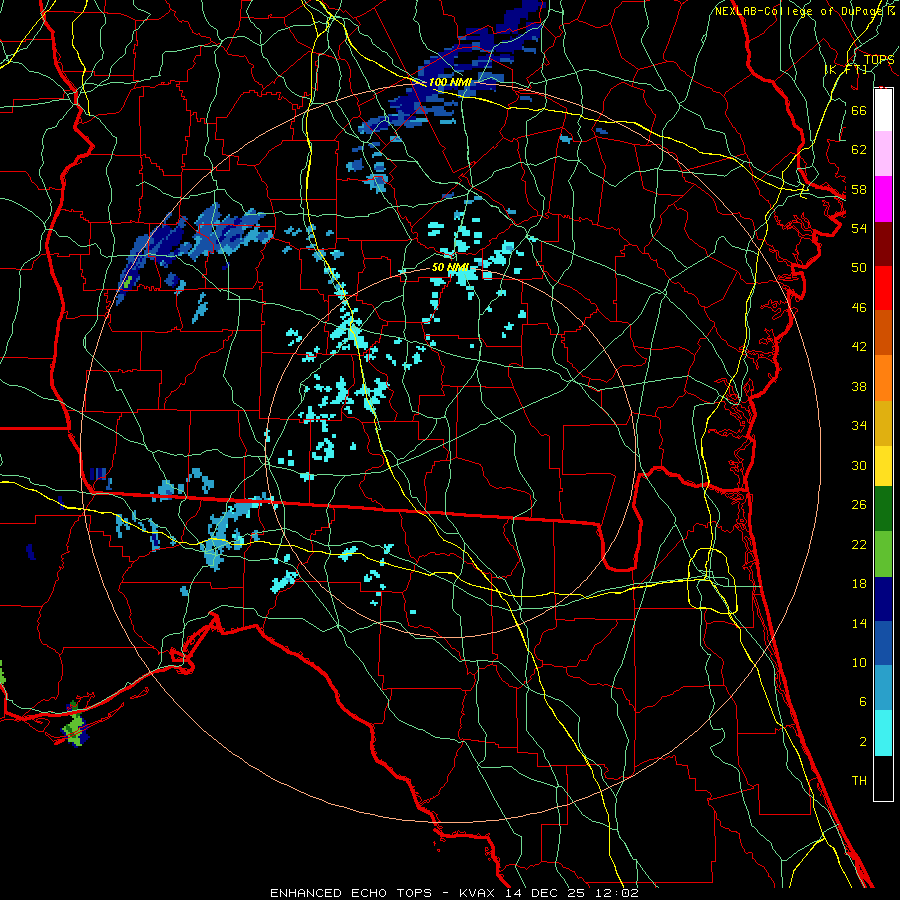
Task: Click the "100 NMI" range ring label
Action: tap(450, 82)
